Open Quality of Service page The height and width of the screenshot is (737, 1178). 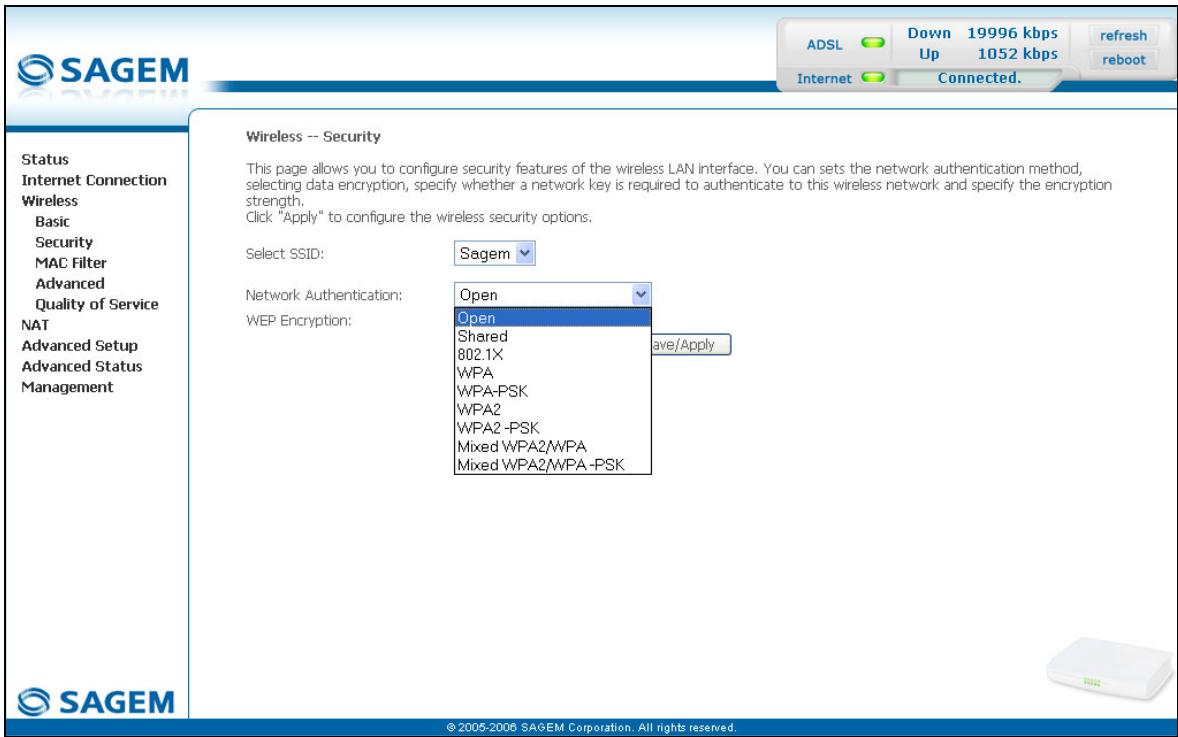pos(97,304)
